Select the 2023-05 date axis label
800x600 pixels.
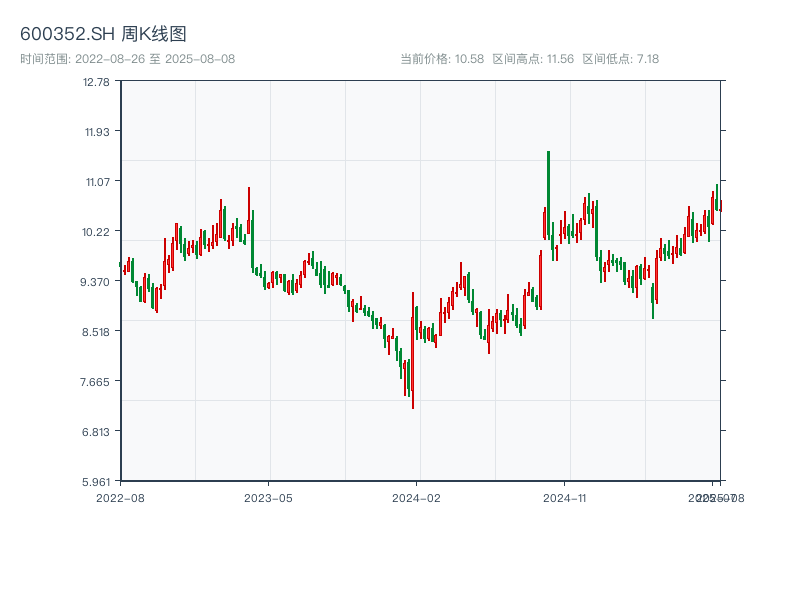[x=268, y=497]
